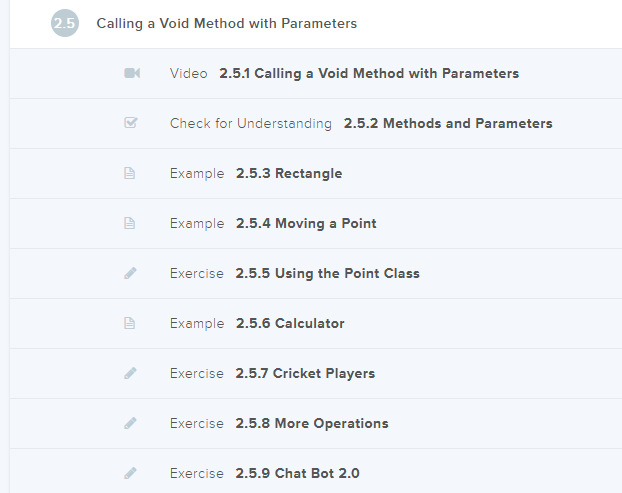Click the document icon next to Moving a Point

[130, 223]
